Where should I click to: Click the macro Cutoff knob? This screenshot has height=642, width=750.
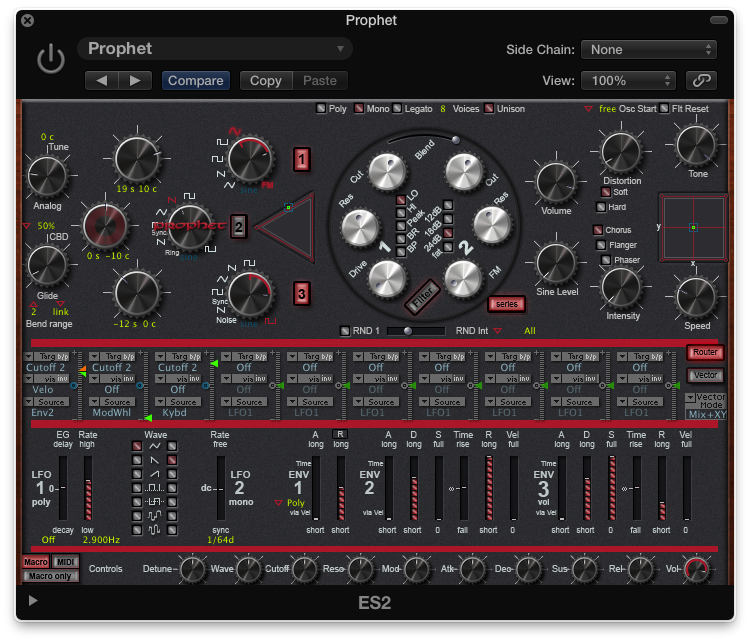pos(305,569)
